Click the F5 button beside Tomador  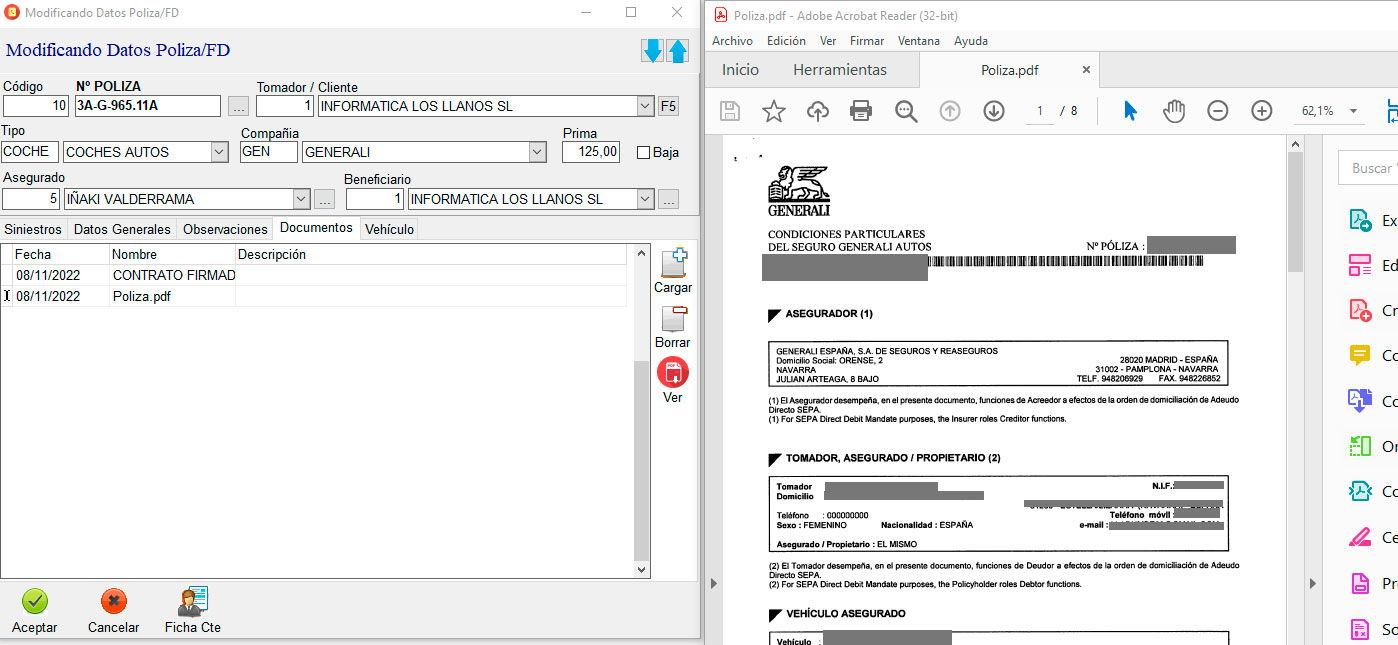(x=668, y=106)
